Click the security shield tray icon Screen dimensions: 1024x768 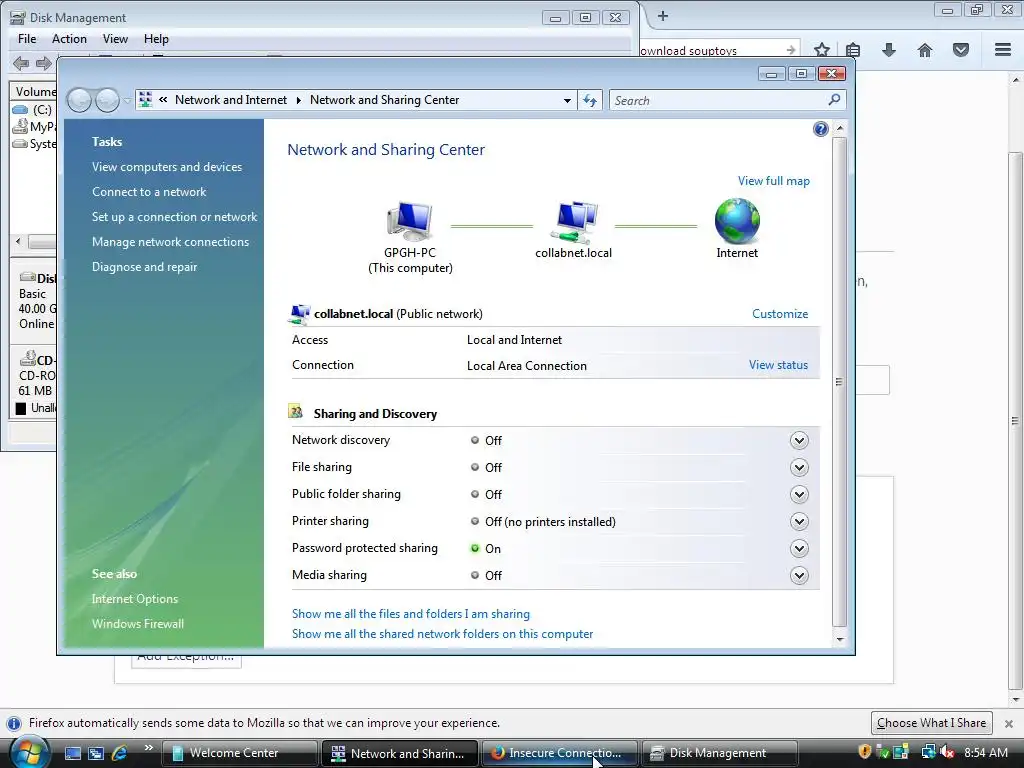click(x=865, y=752)
